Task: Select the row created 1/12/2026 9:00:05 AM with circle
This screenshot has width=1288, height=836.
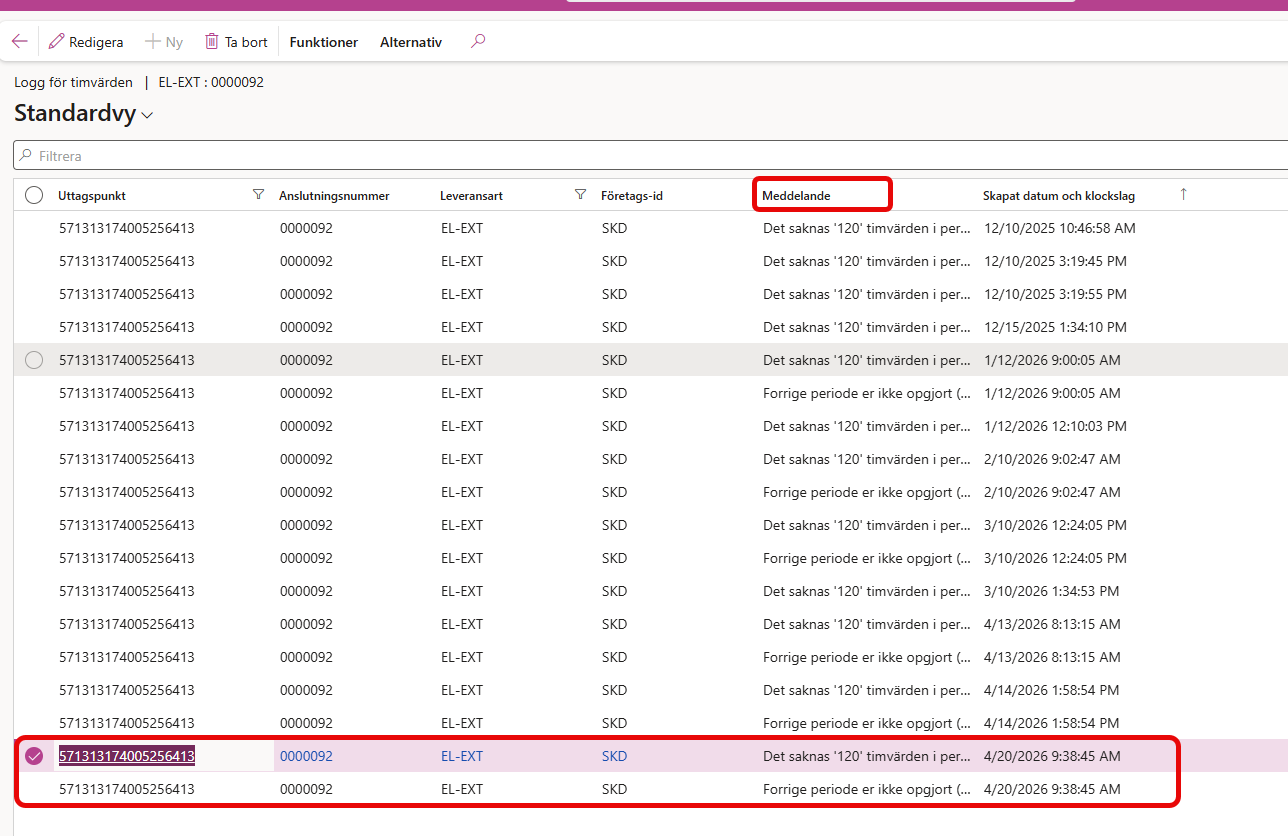Action: [34, 360]
